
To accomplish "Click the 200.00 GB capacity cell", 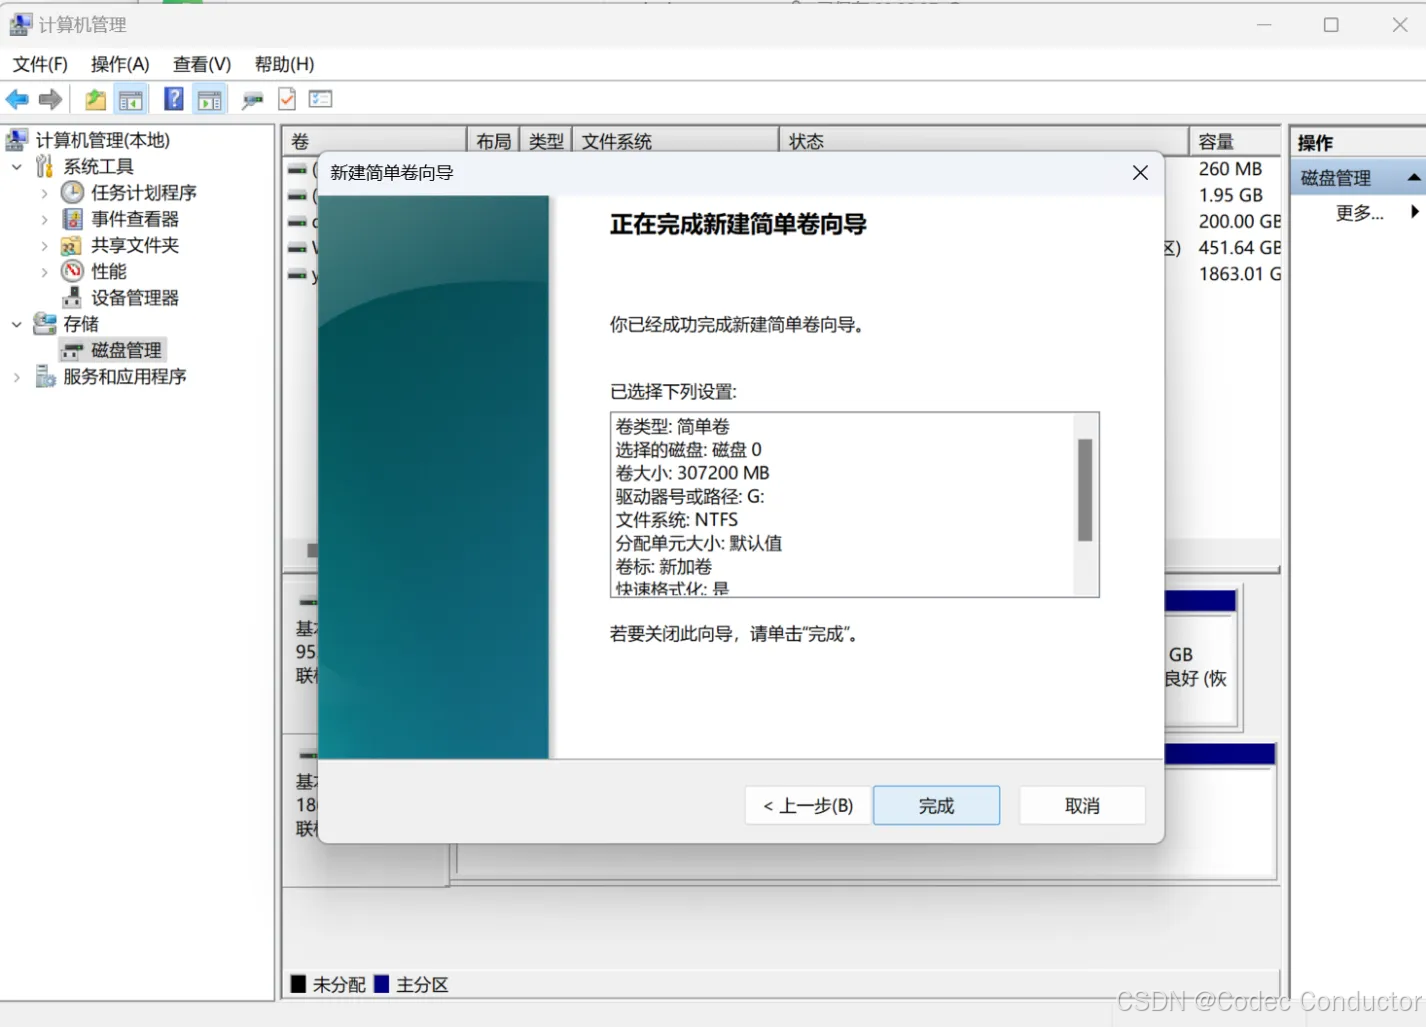I will pos(1239,221).
